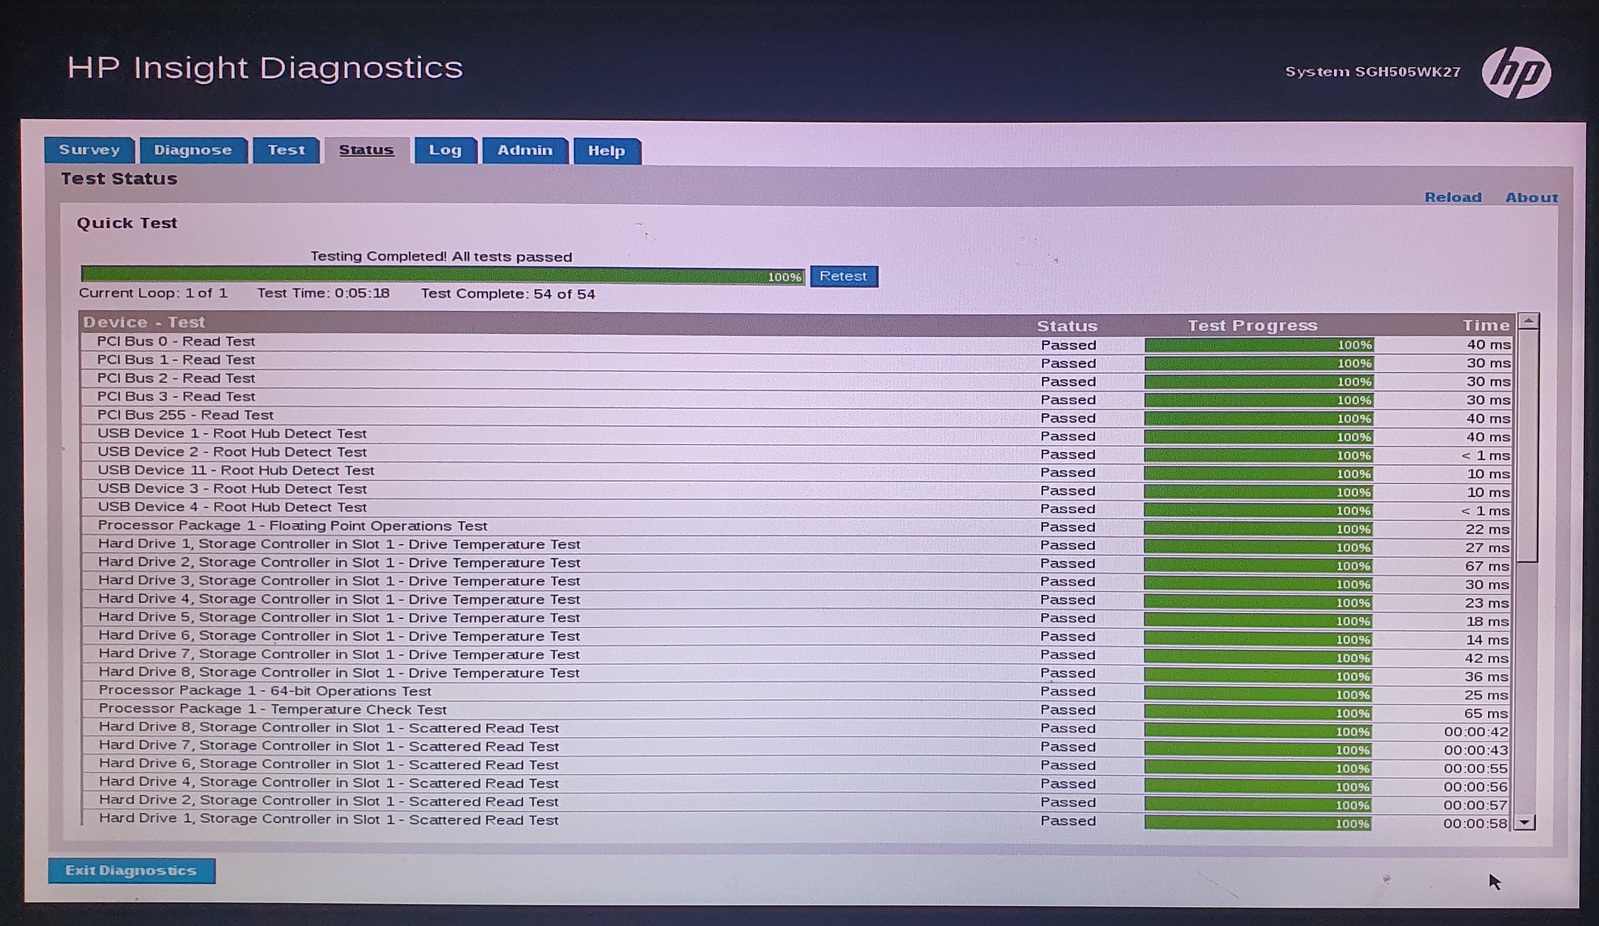
Task: Click the 'Device - Test' column header
Action: point(144,322)
